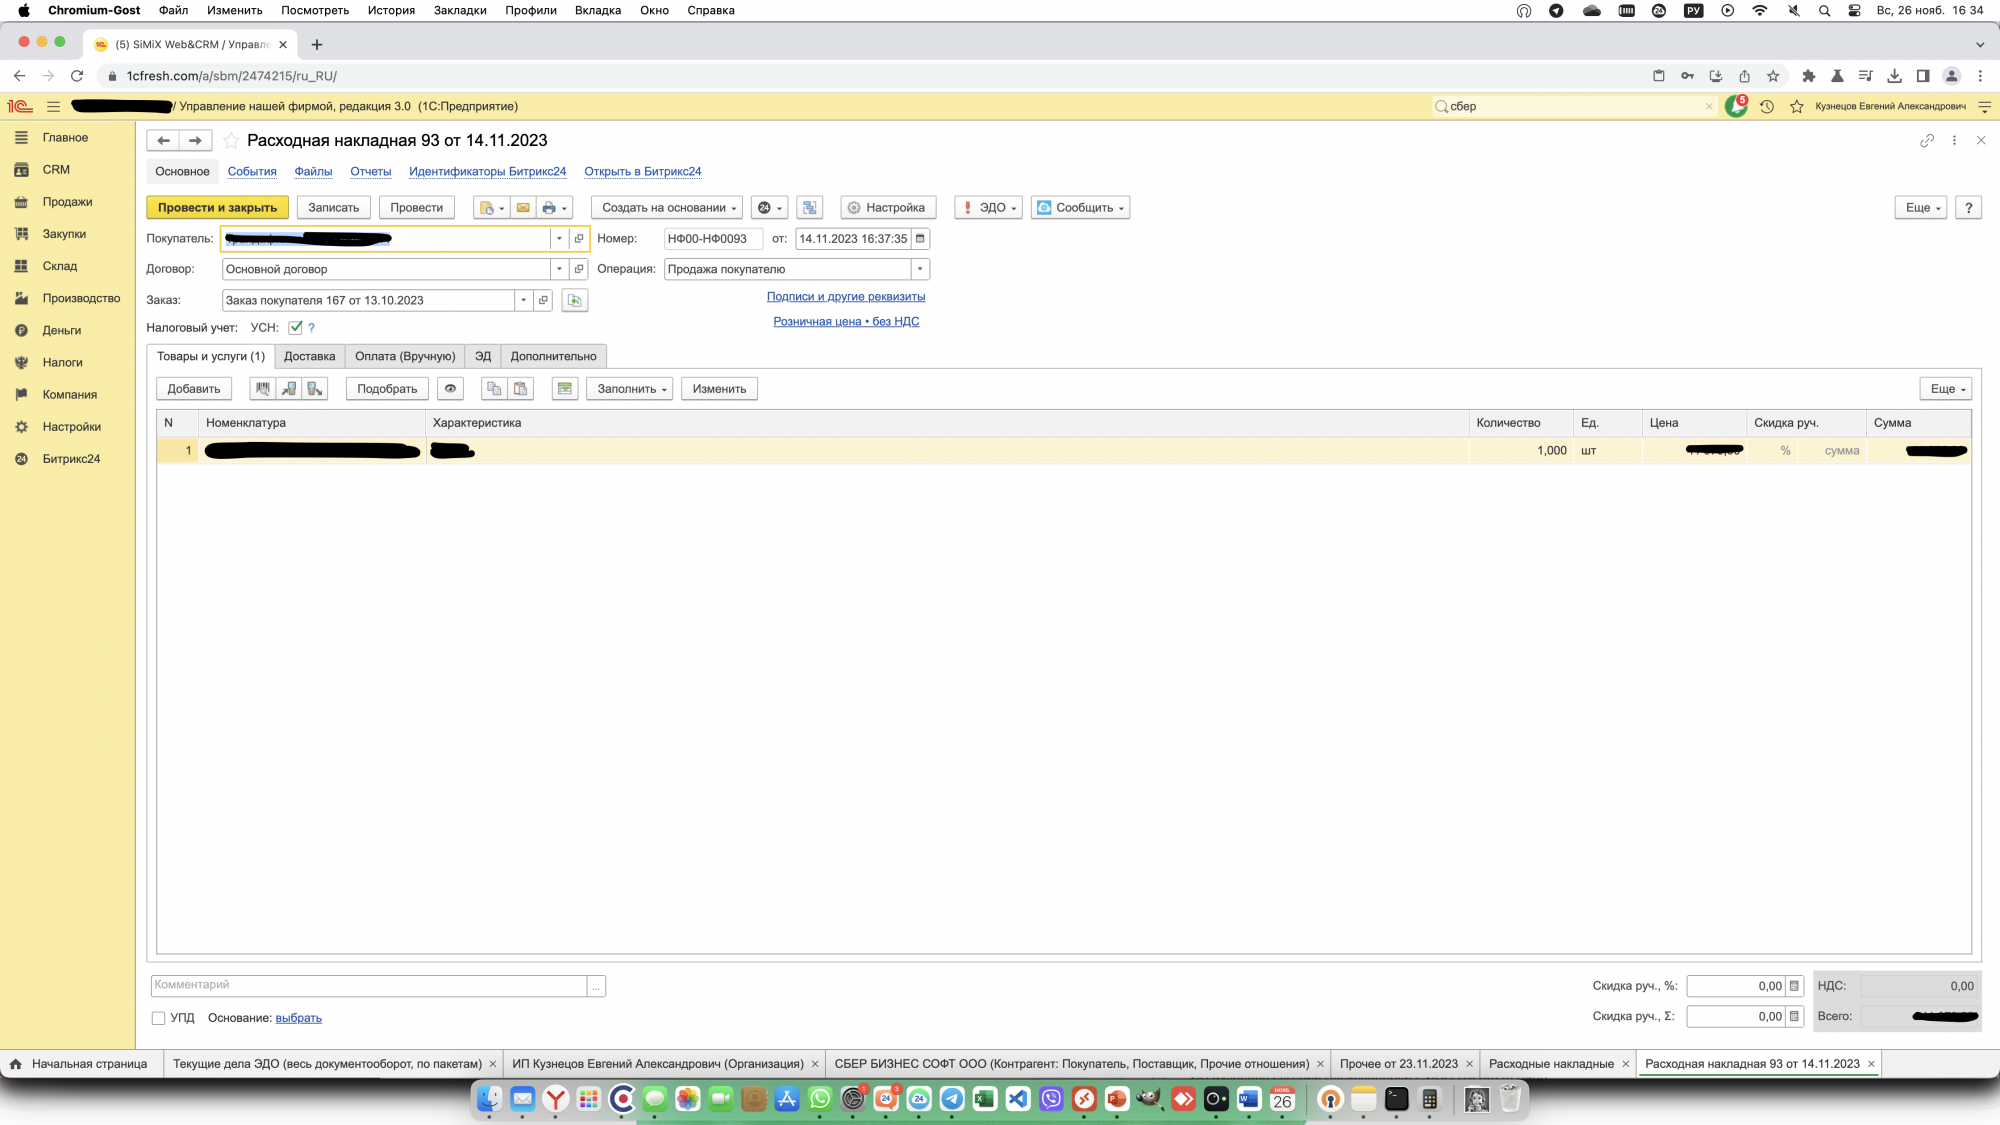2000x1125 pixels.
Task: Expand the Операция dropdown
Action: click(919, 269)
